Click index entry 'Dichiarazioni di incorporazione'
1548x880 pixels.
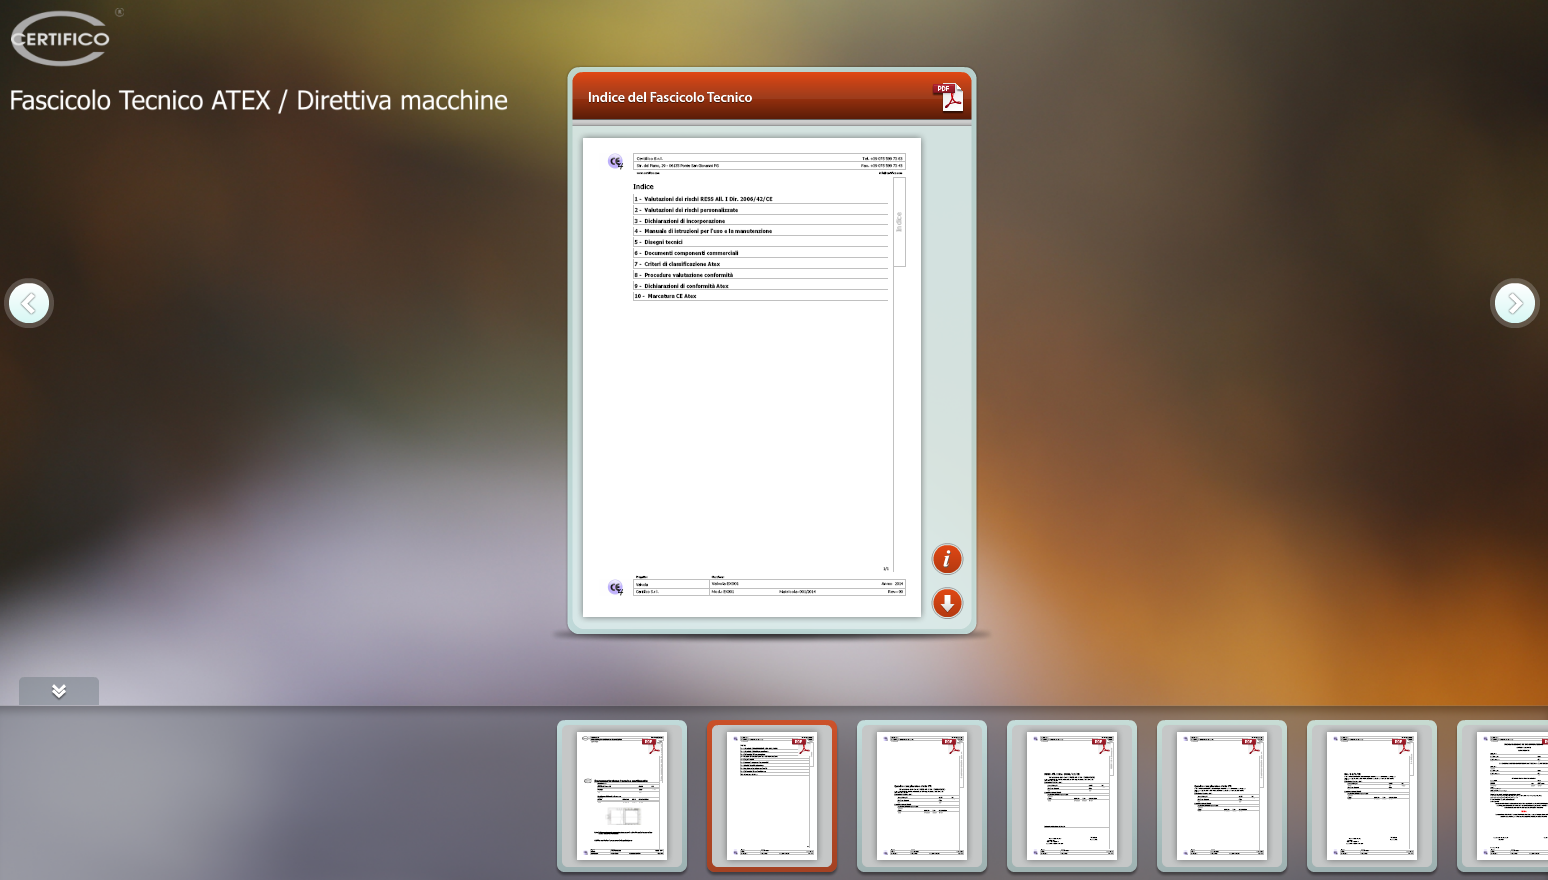pos(684,221)
